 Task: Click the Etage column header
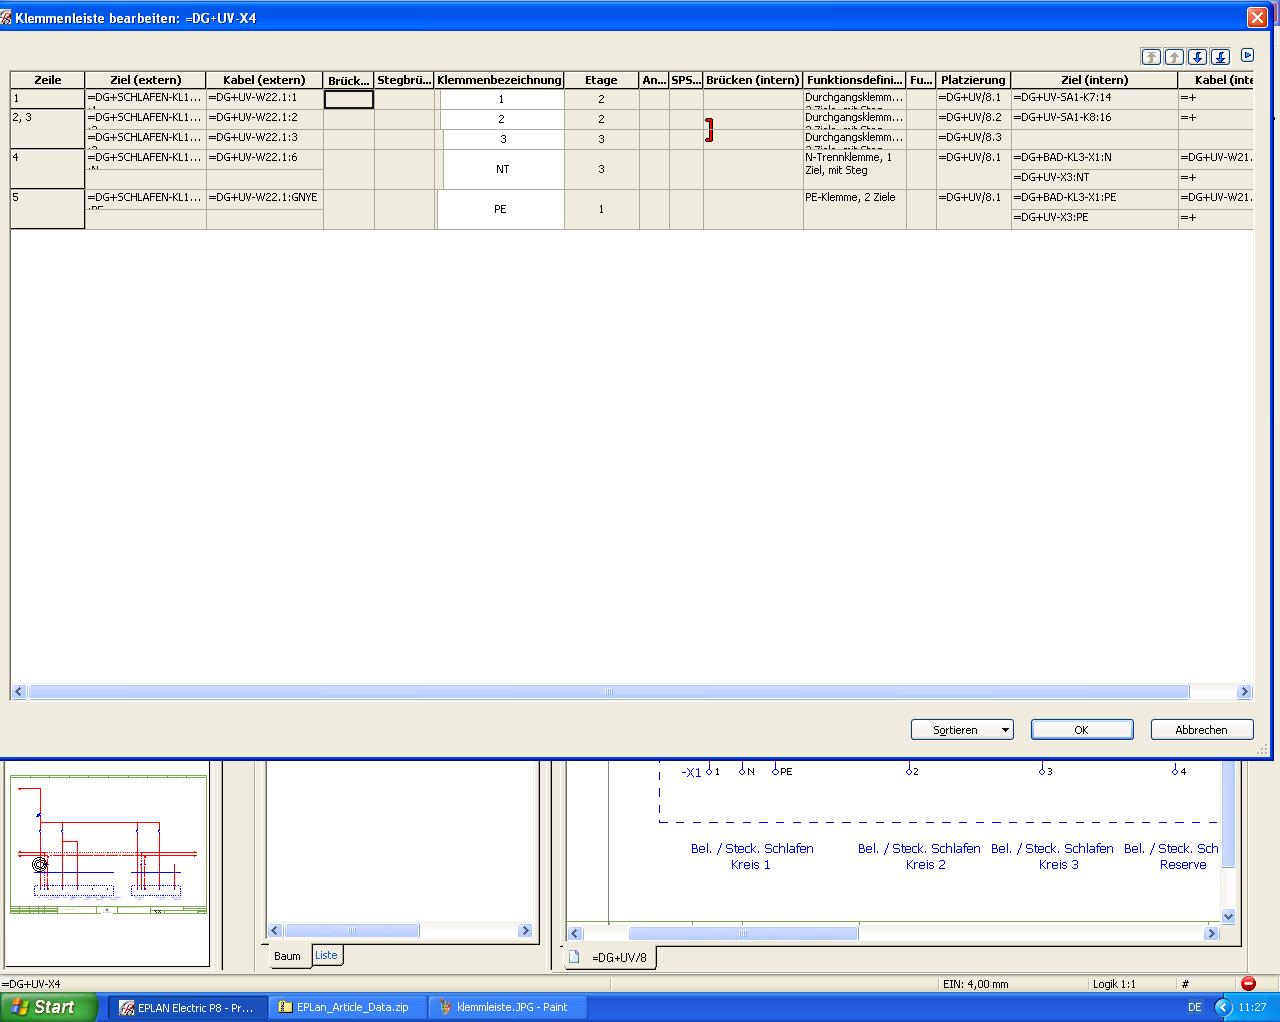click(x=601, y=80)
